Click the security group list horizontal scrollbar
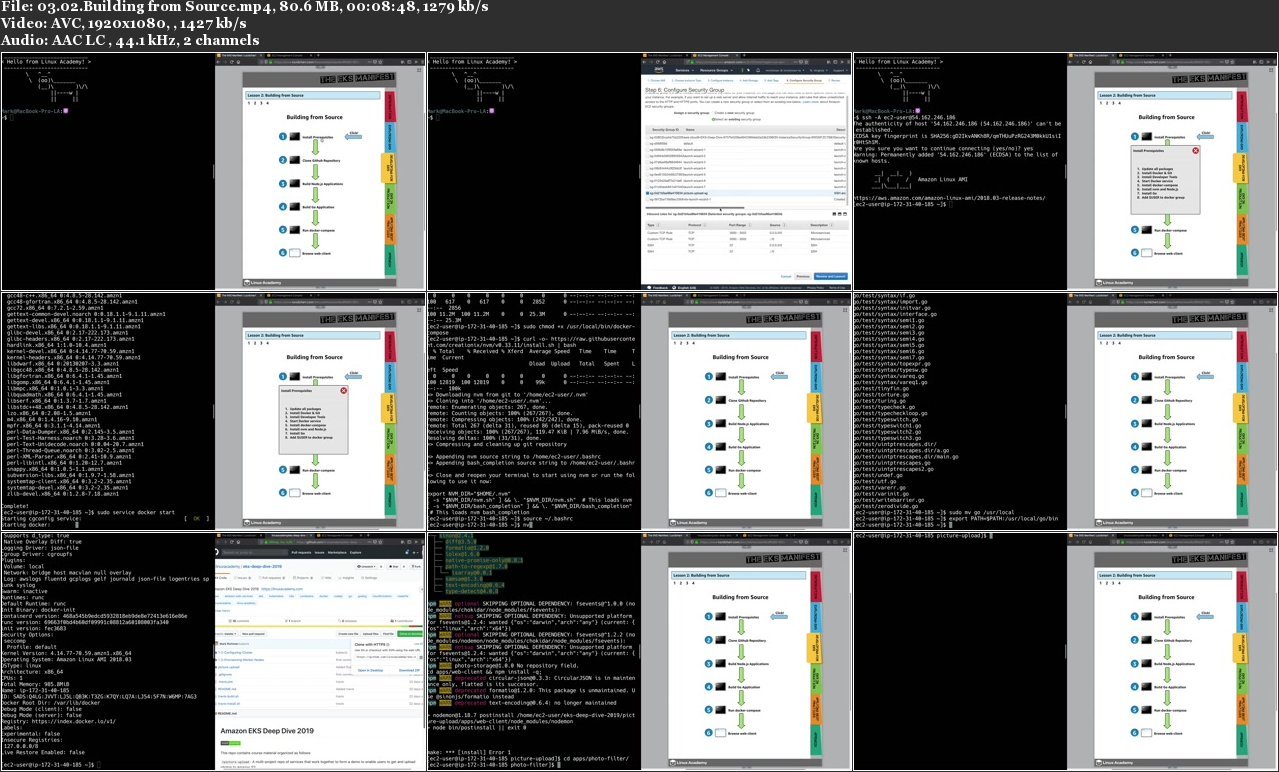The width and height of the screenshot is (1279, 772). (x=694, y=208)
